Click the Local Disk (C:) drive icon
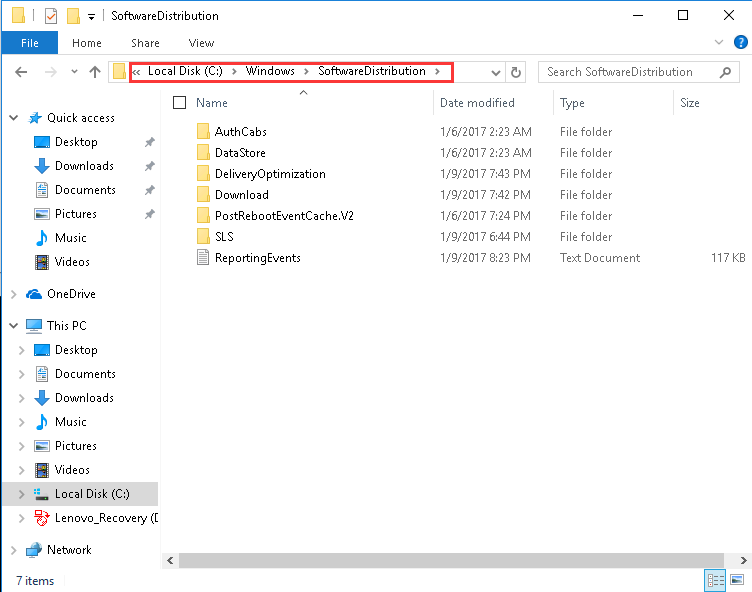Viewport: 752px width, 592px height. [x=41, y=494]
